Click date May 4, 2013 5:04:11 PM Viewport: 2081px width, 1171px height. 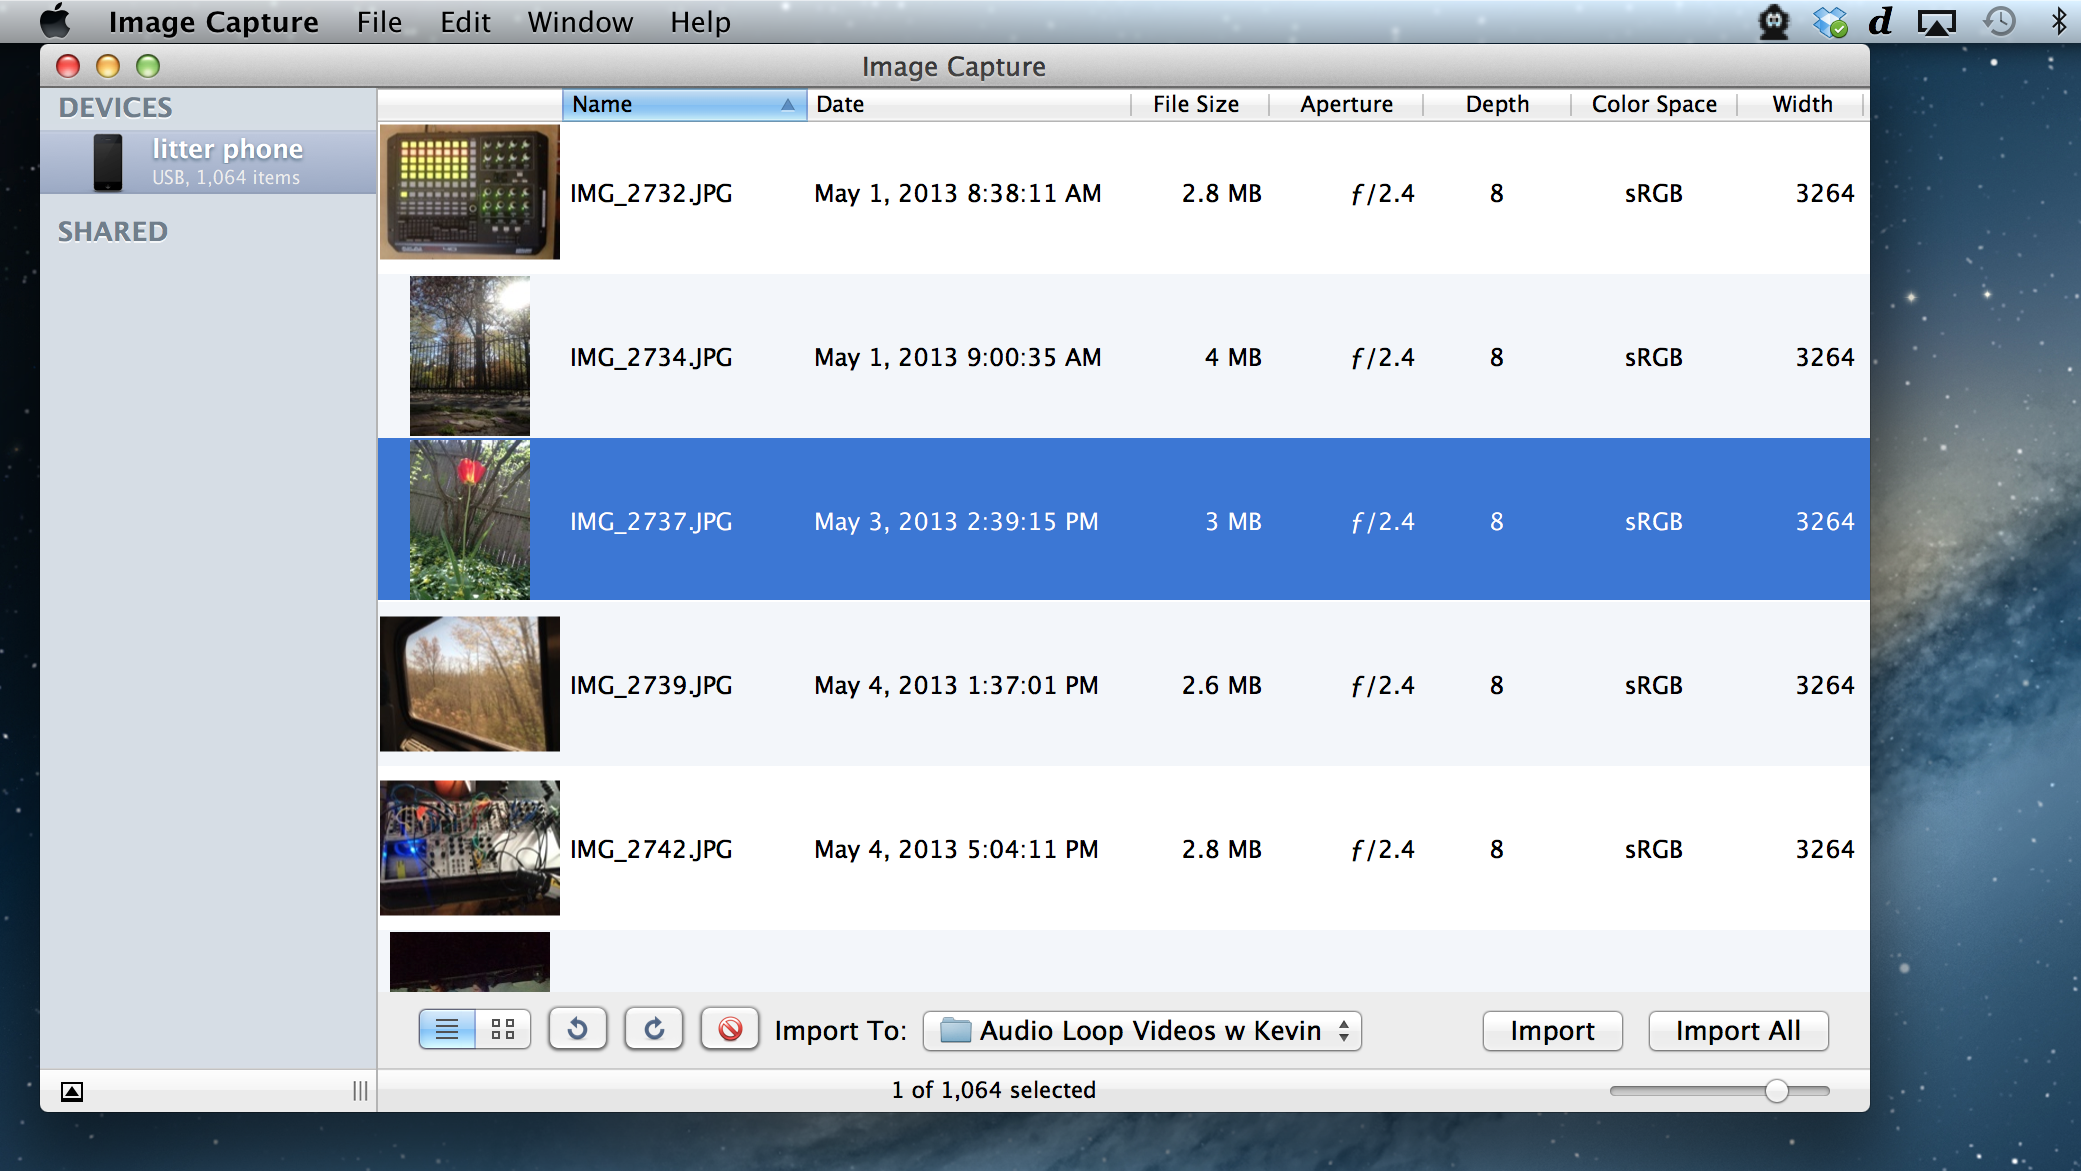957,849
